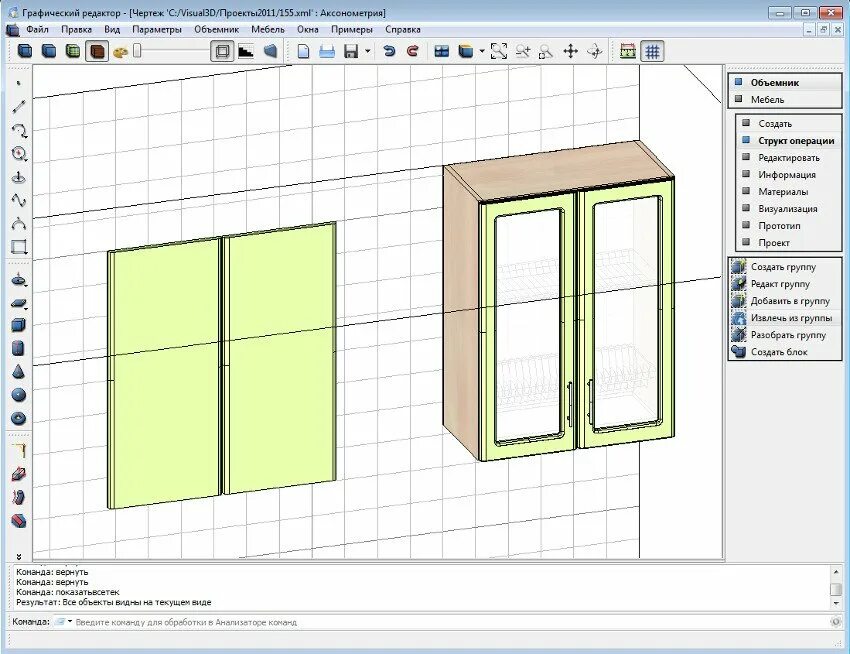This screenshot has height=654, width=850.
Task: Click the new document icon
Action: point(304,52)
